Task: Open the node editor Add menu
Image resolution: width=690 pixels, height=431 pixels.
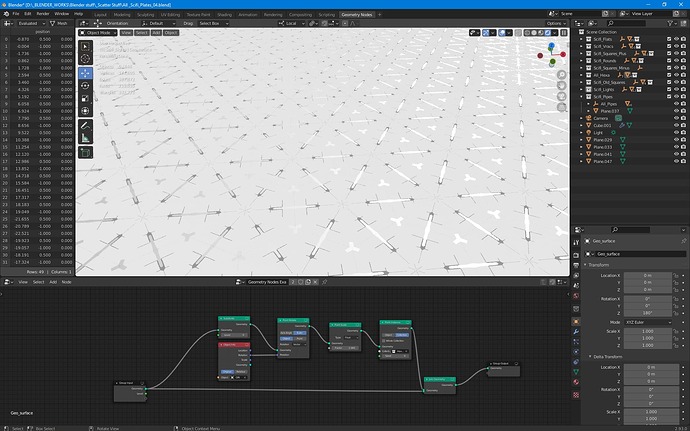Action: (x=53, y=282)
